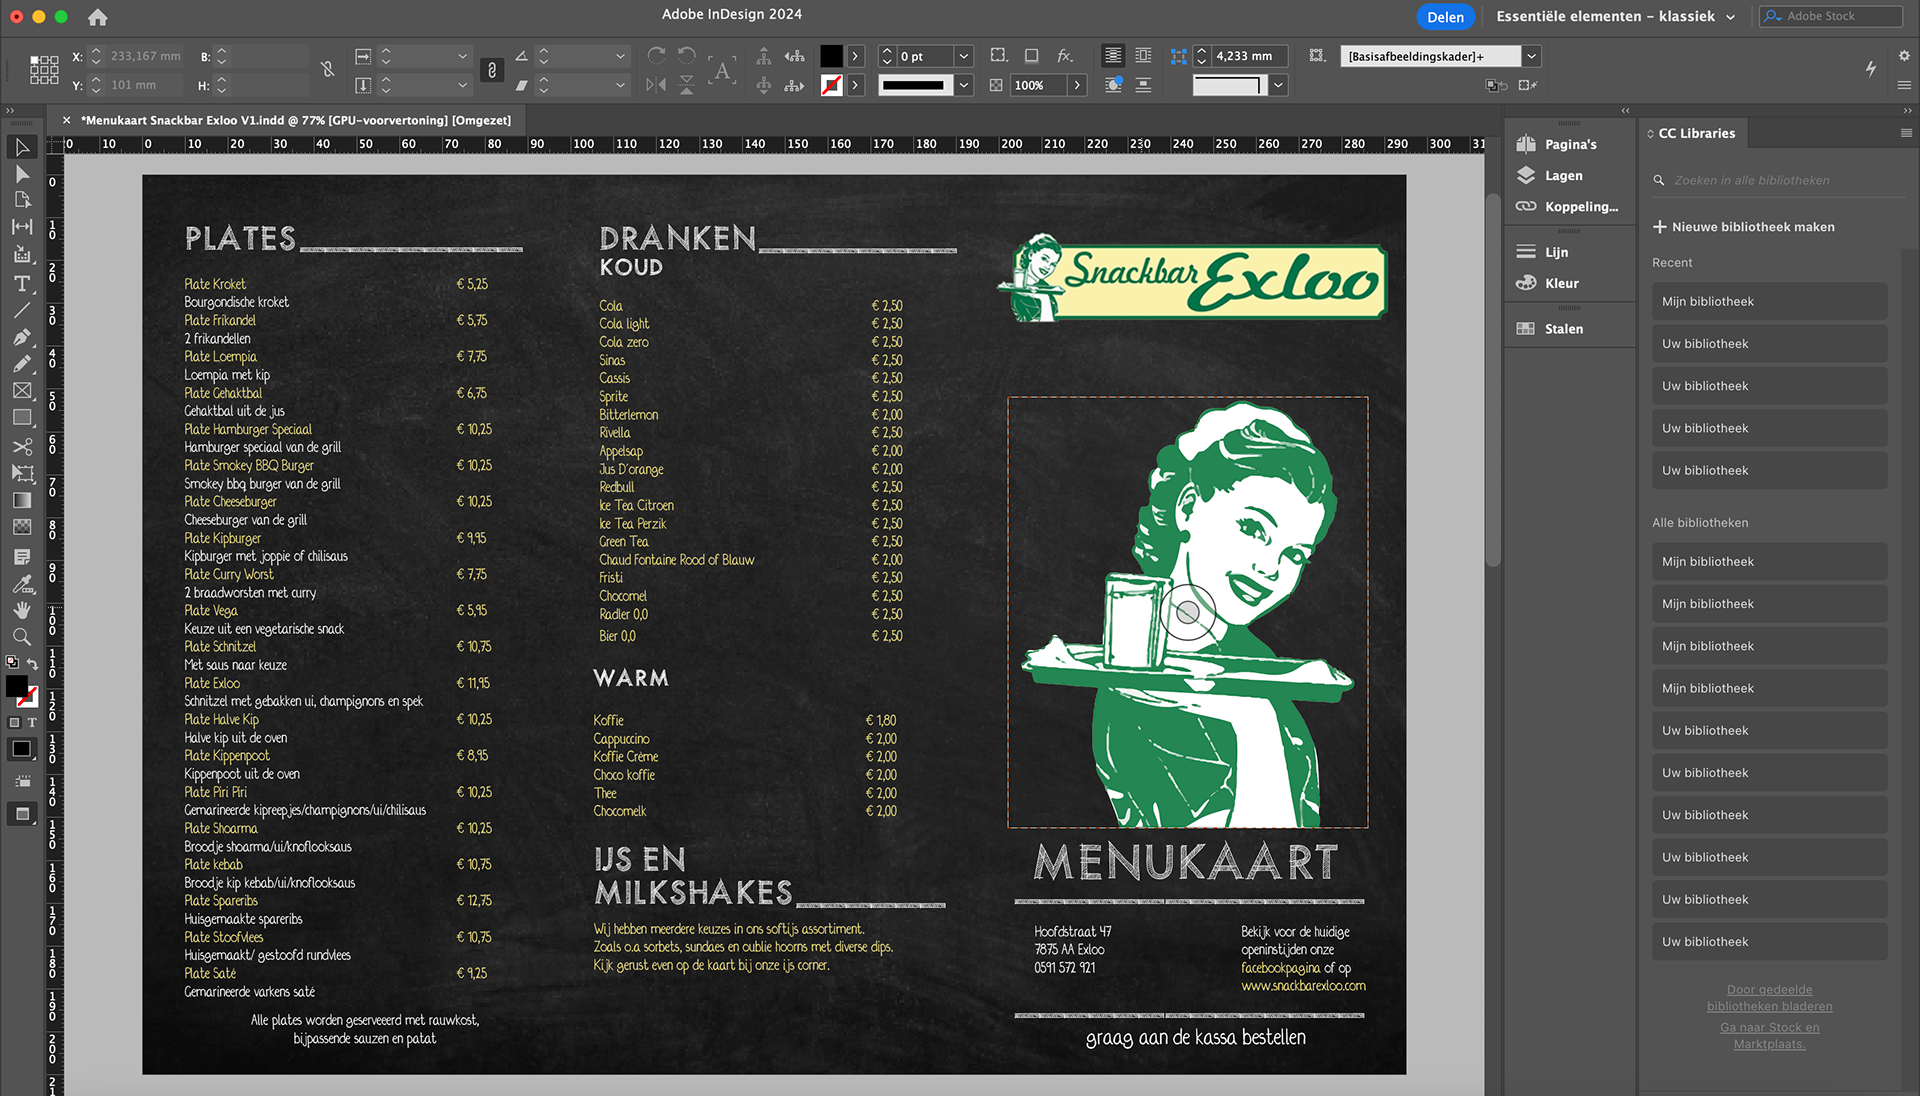Click the flip horizontal icon
Screen dimensions: 1920x1096
click(x=656, y=86)
